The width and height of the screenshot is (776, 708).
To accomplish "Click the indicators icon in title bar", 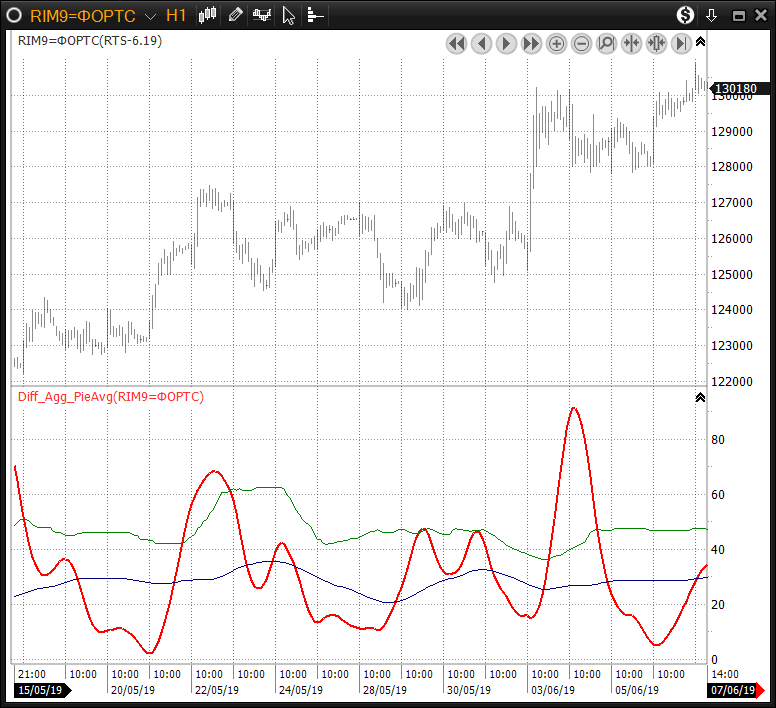I will tap(262, 15).
